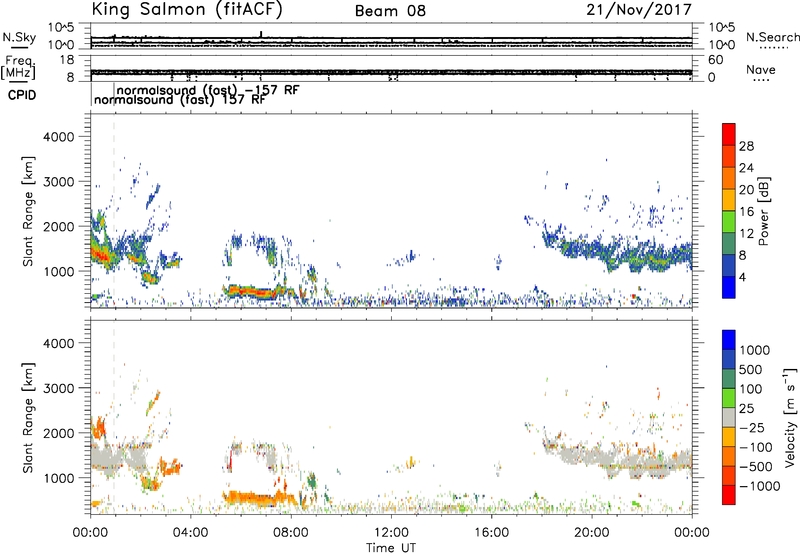Click the red top segment of Power colorbar

pos(729,135)
